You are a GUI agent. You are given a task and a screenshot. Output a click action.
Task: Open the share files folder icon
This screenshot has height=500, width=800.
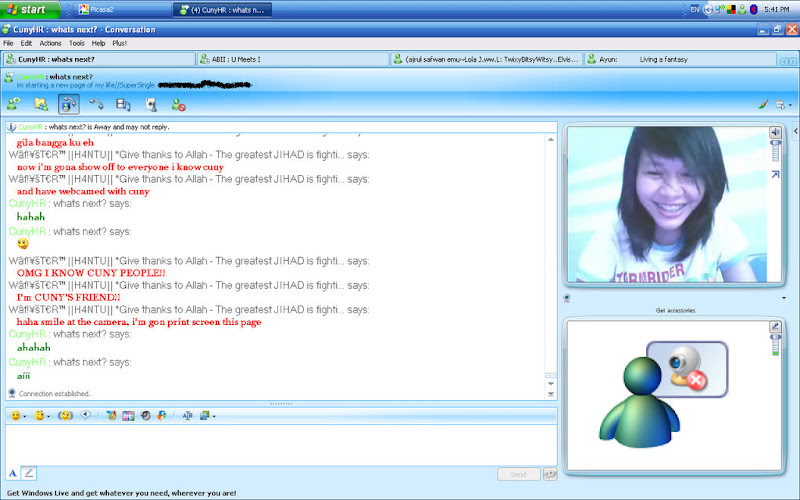click(x=41, y=104)
